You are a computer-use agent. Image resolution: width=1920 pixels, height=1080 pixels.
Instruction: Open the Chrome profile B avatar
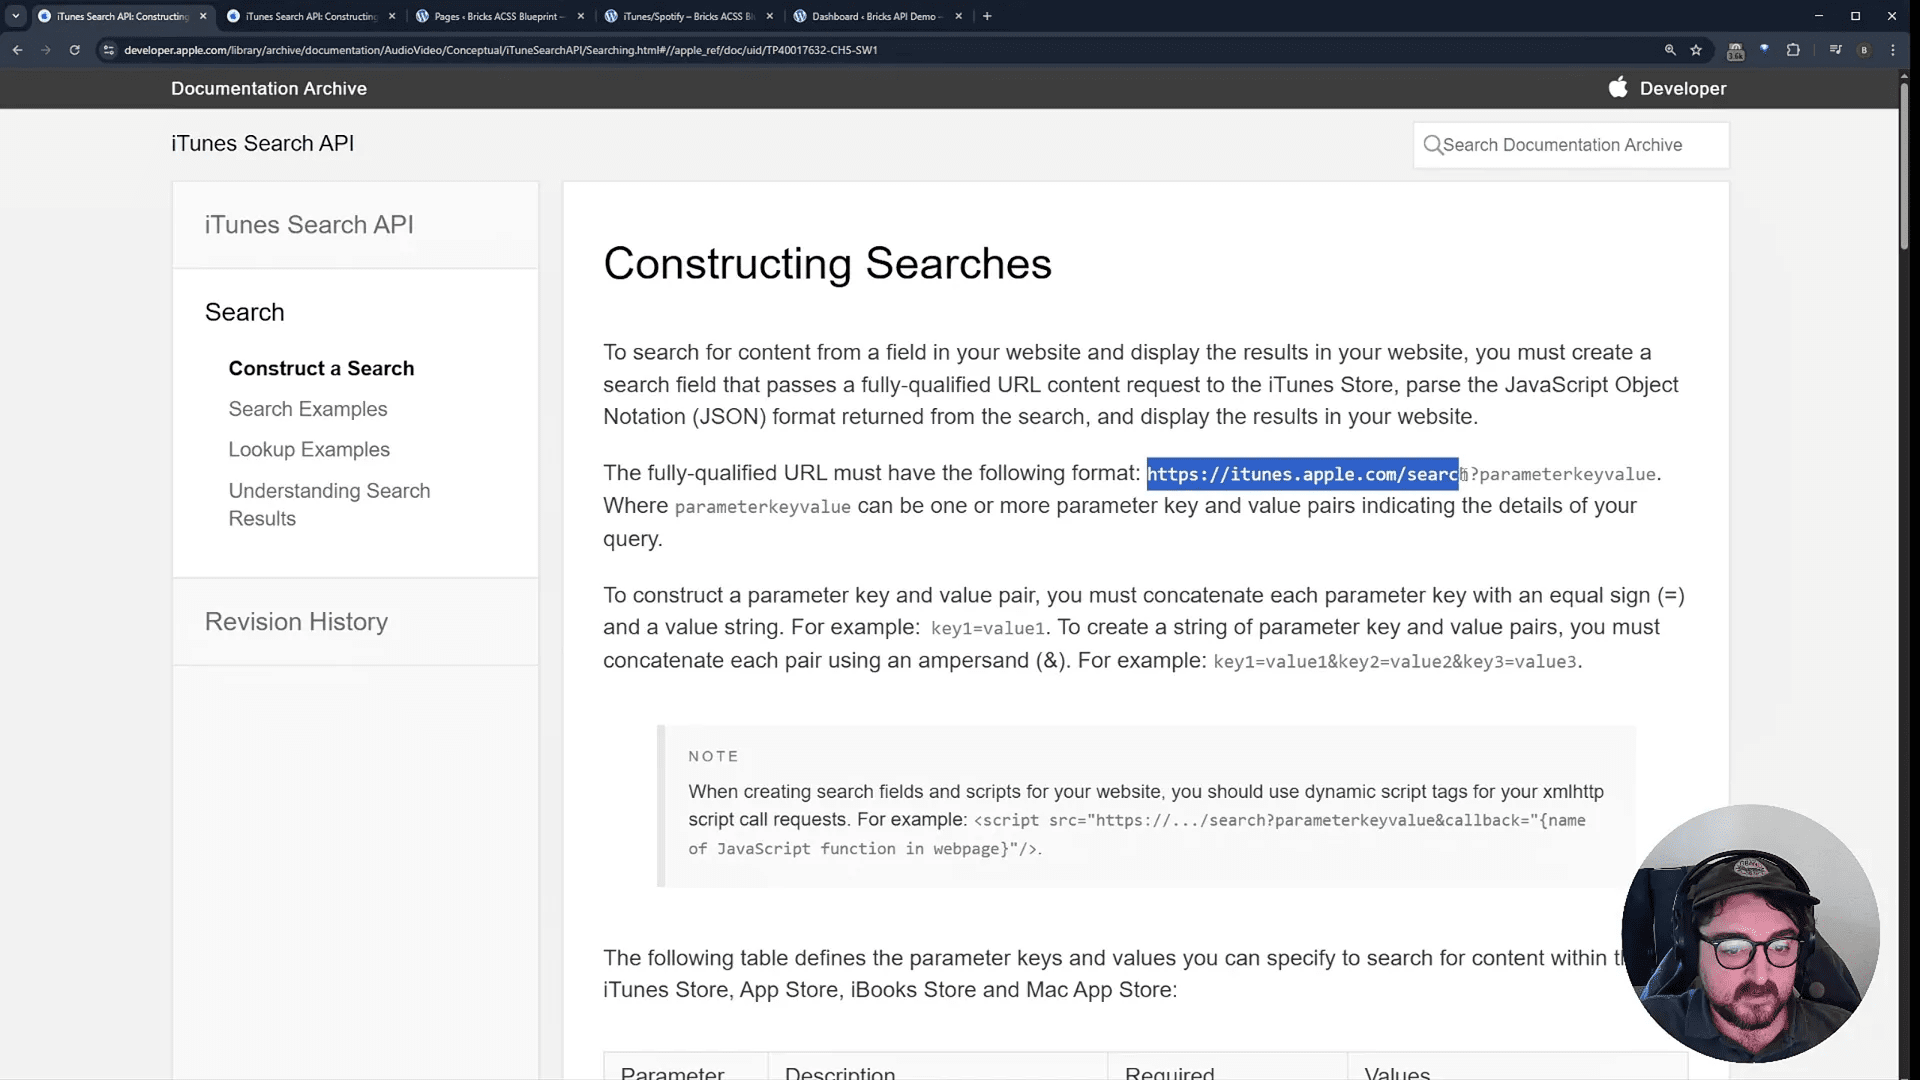[x=1864, y=50]
